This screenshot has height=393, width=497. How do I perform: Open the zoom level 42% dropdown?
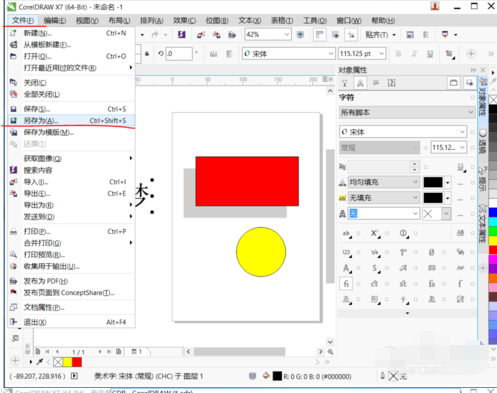click(x=287, y=34)
